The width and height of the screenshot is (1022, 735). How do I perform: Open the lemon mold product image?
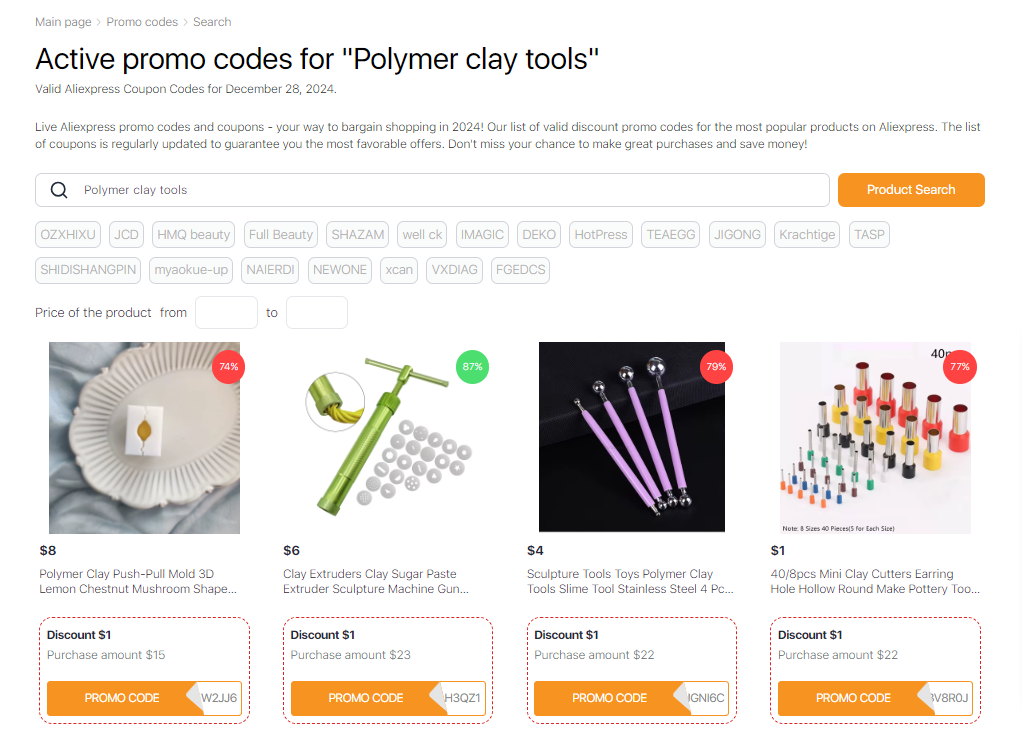[x=144, y=438]
